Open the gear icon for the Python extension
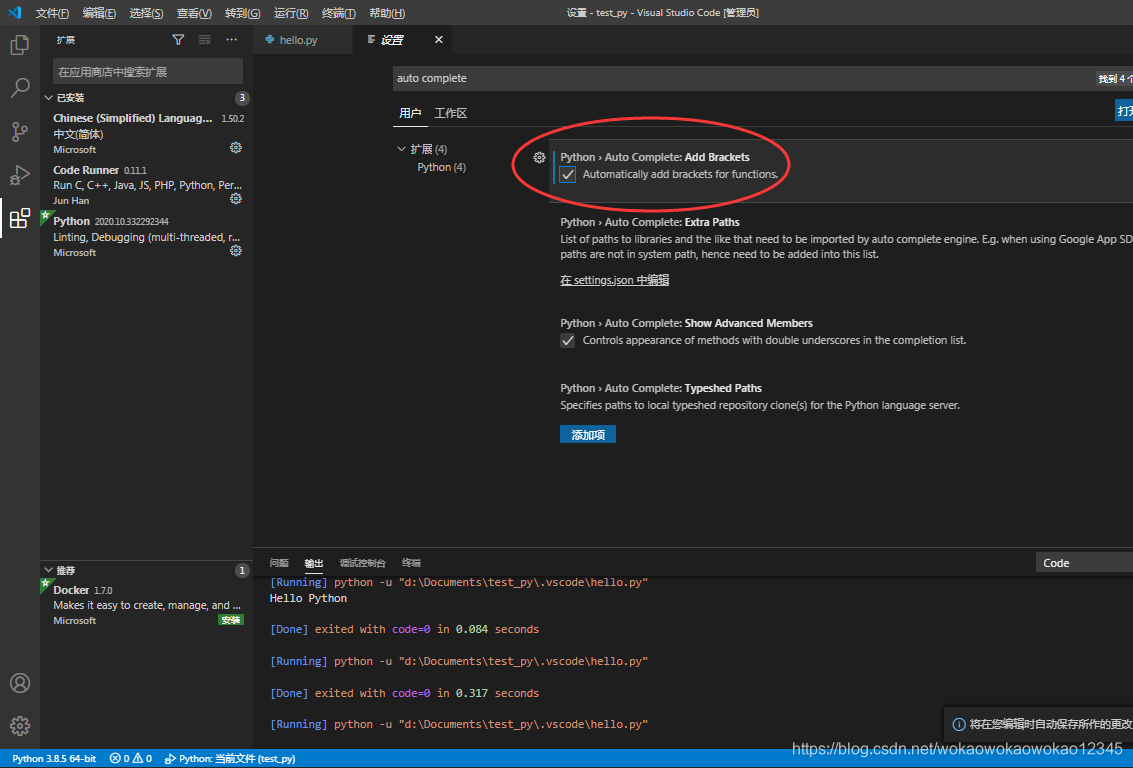Screen dimensions: 1133x768 (235, 251)
